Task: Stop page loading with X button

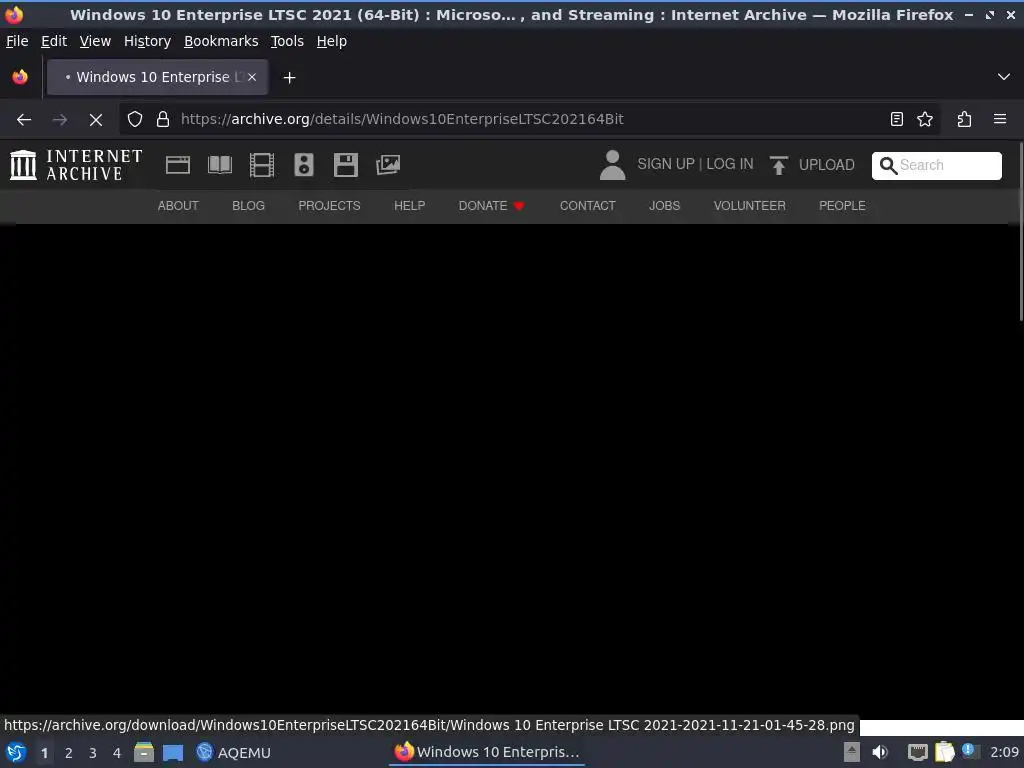Action: pos(95,120)
